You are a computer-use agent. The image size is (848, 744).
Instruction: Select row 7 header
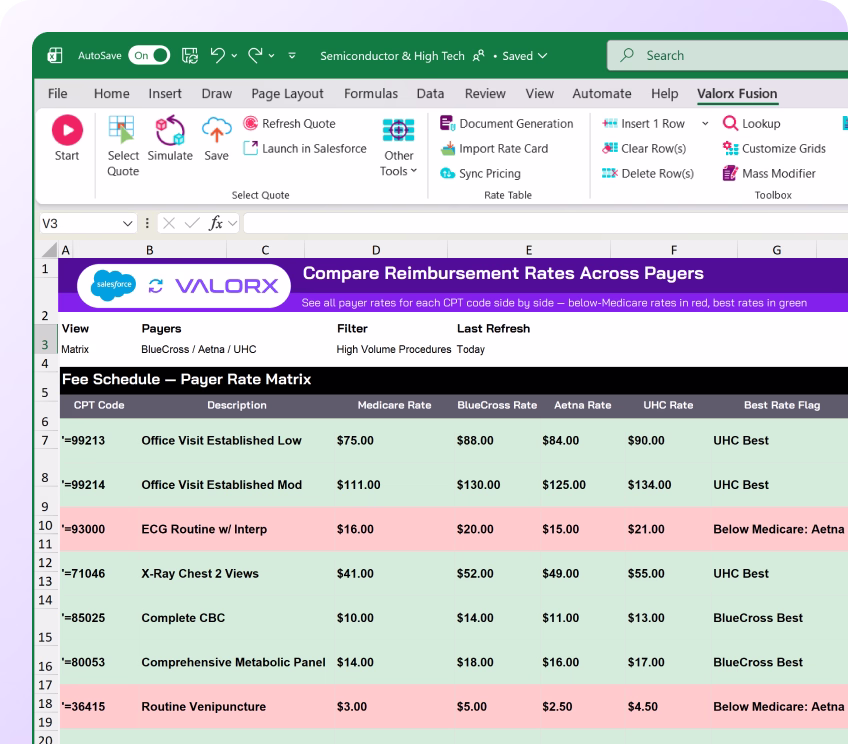coord(45,440)
